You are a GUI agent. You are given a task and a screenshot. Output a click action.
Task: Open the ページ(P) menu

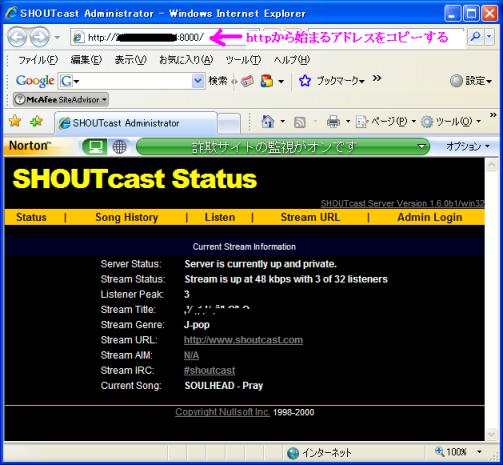[385, 122]
